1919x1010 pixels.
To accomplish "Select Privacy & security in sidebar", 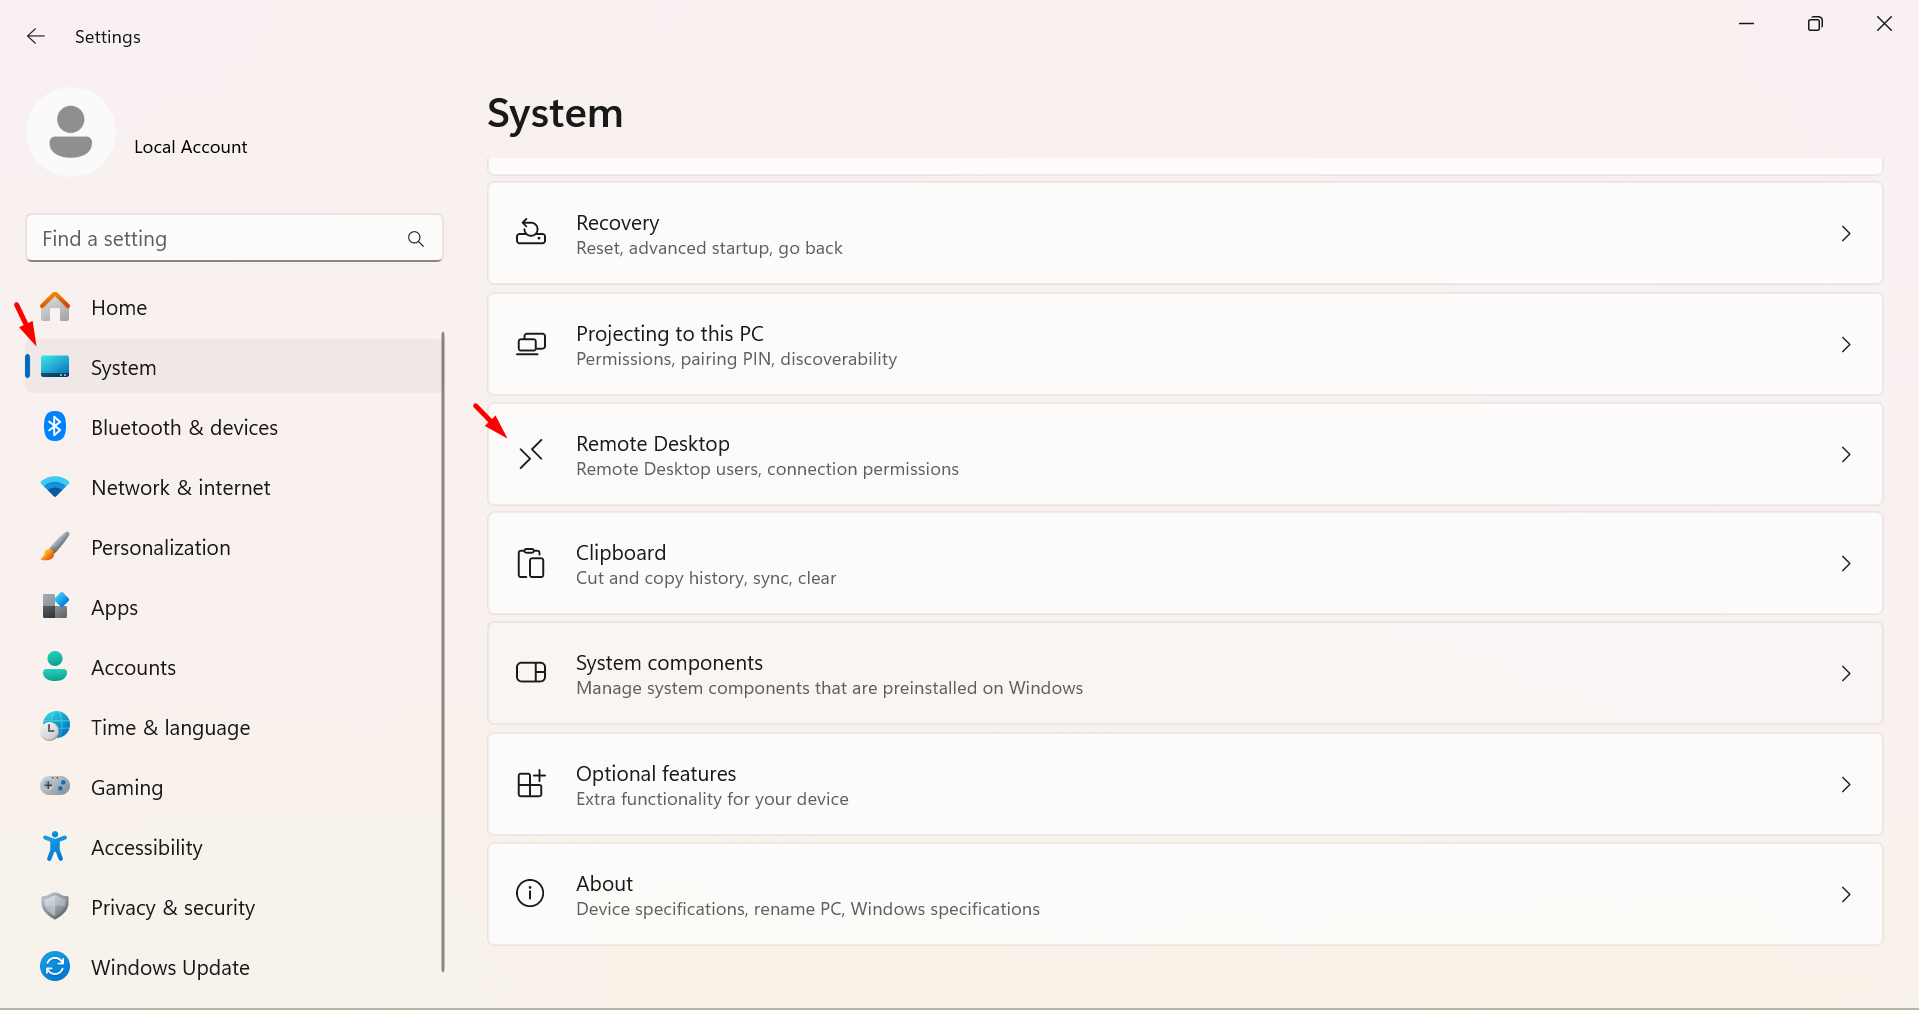I will point(172,908).
